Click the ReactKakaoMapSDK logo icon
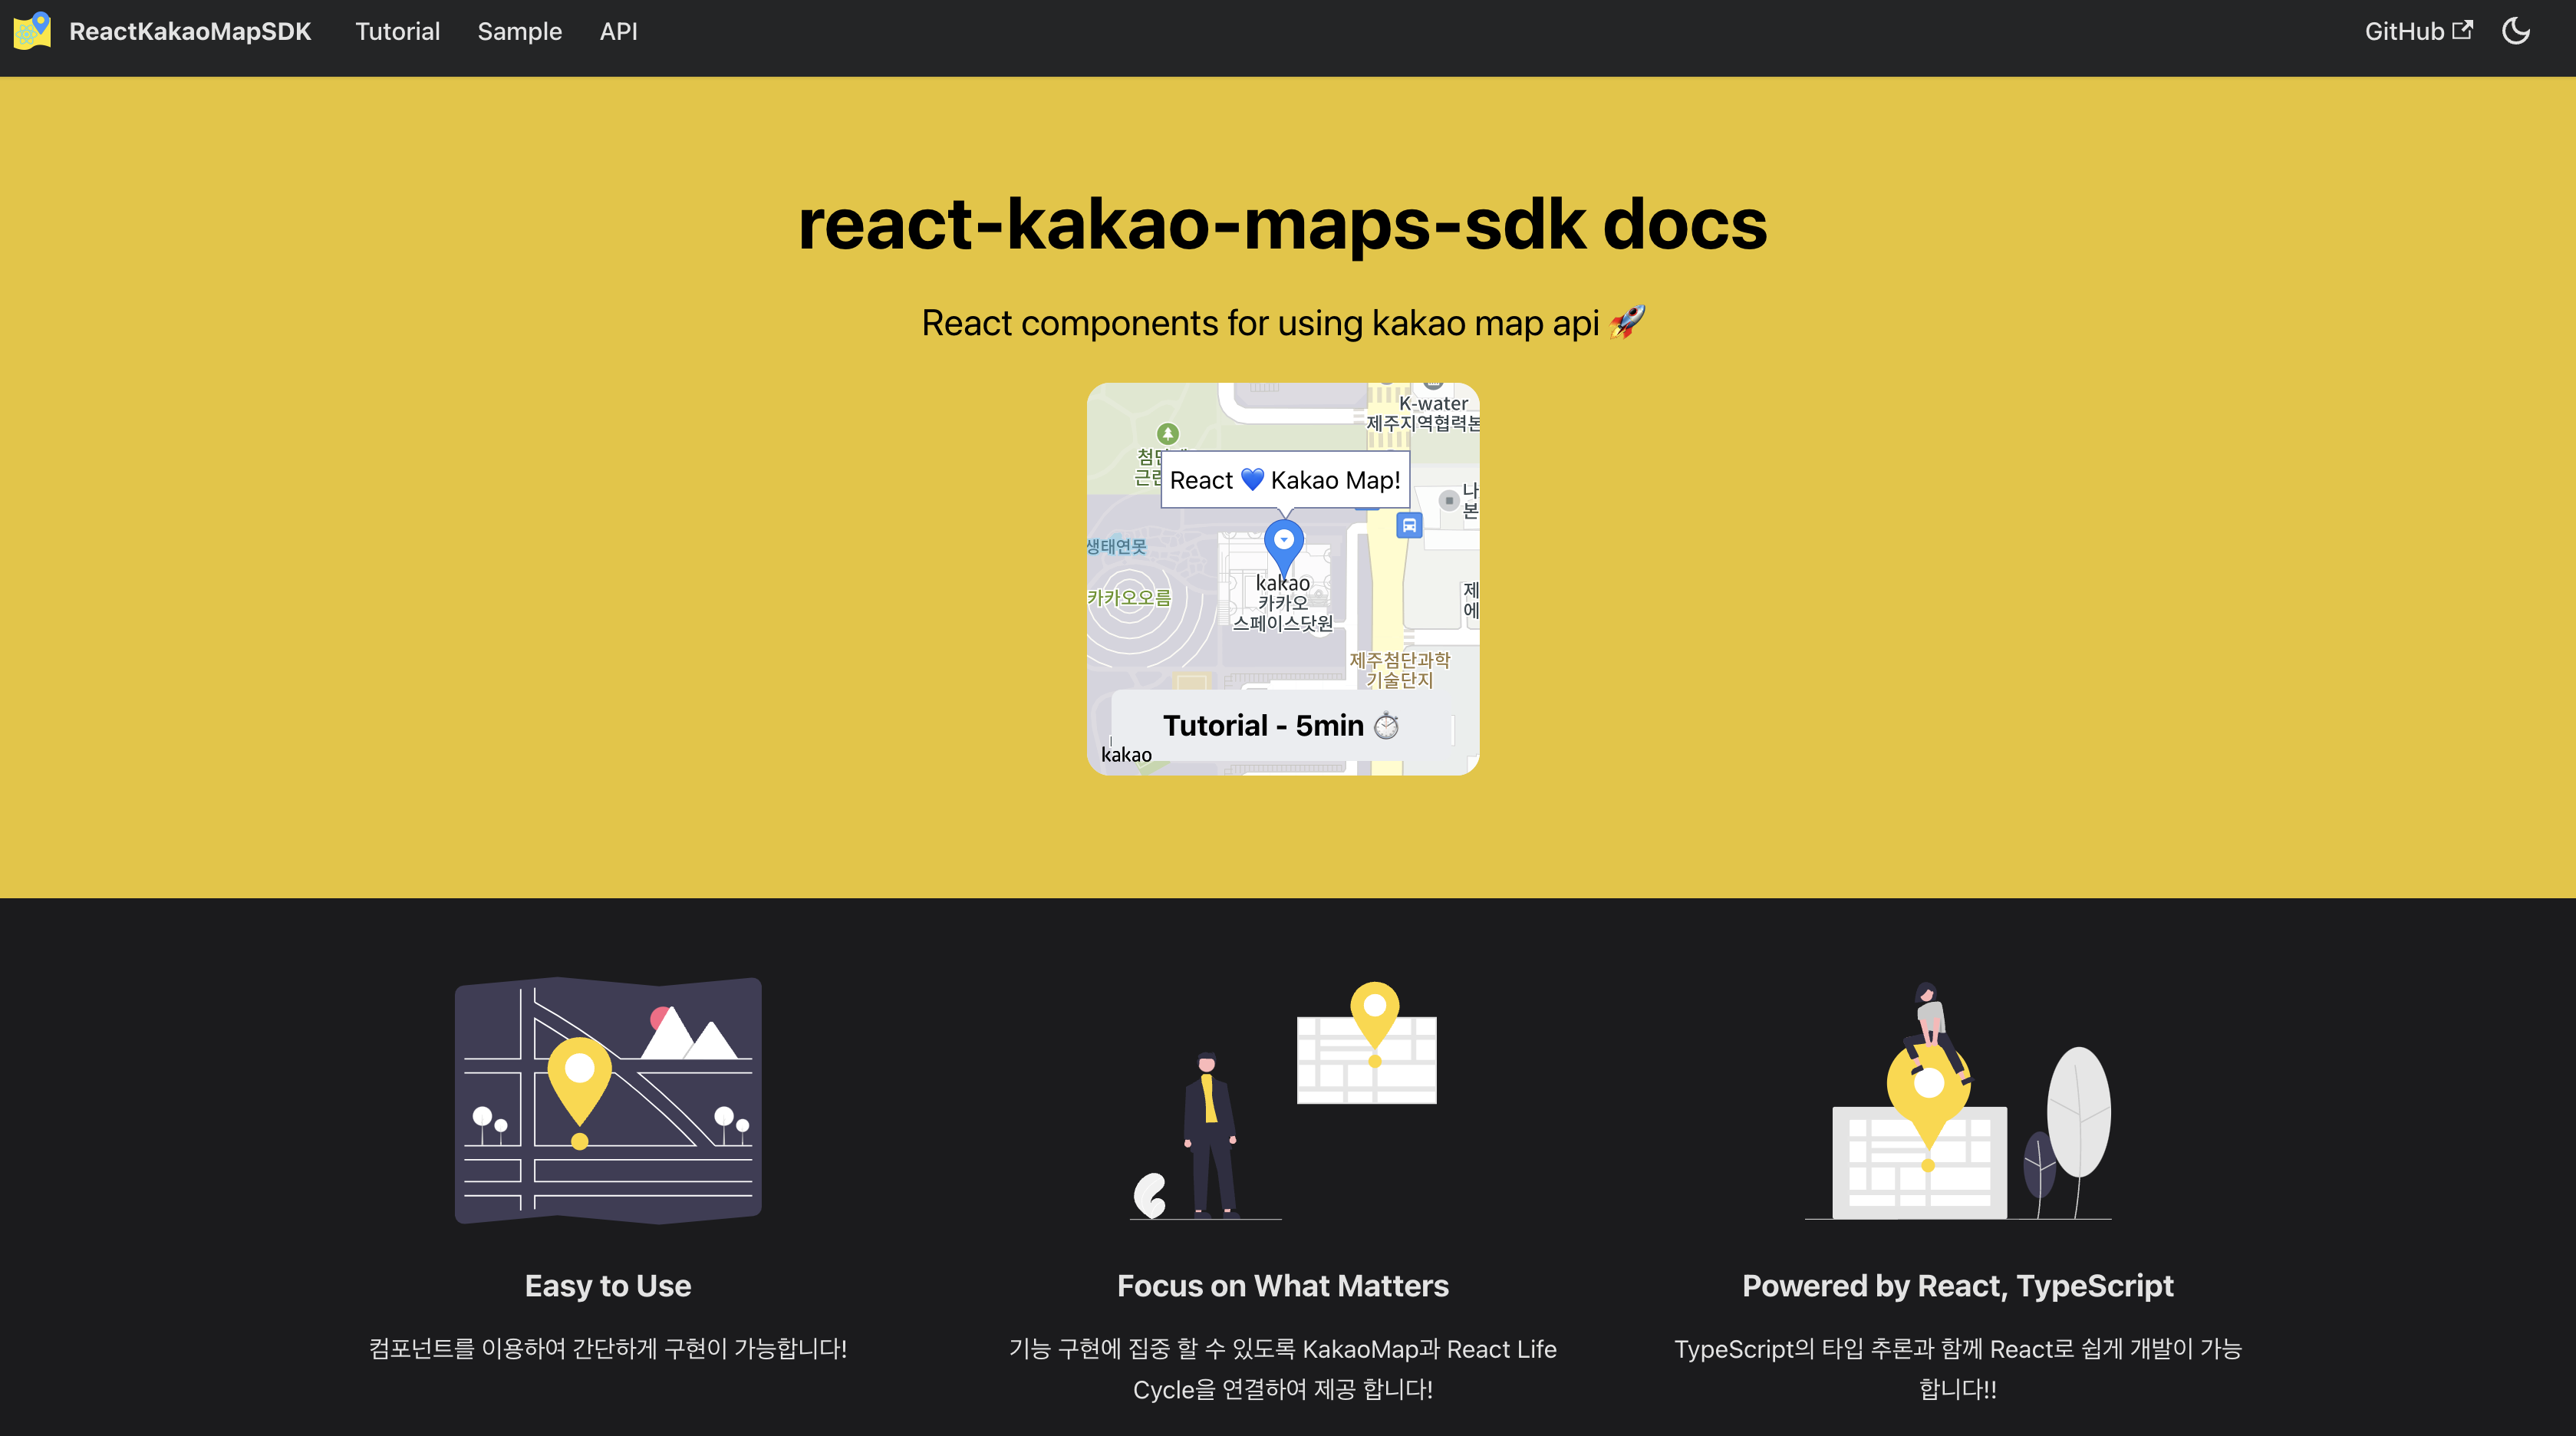The image size is (2576, 1436). click(x=32, y=31)
